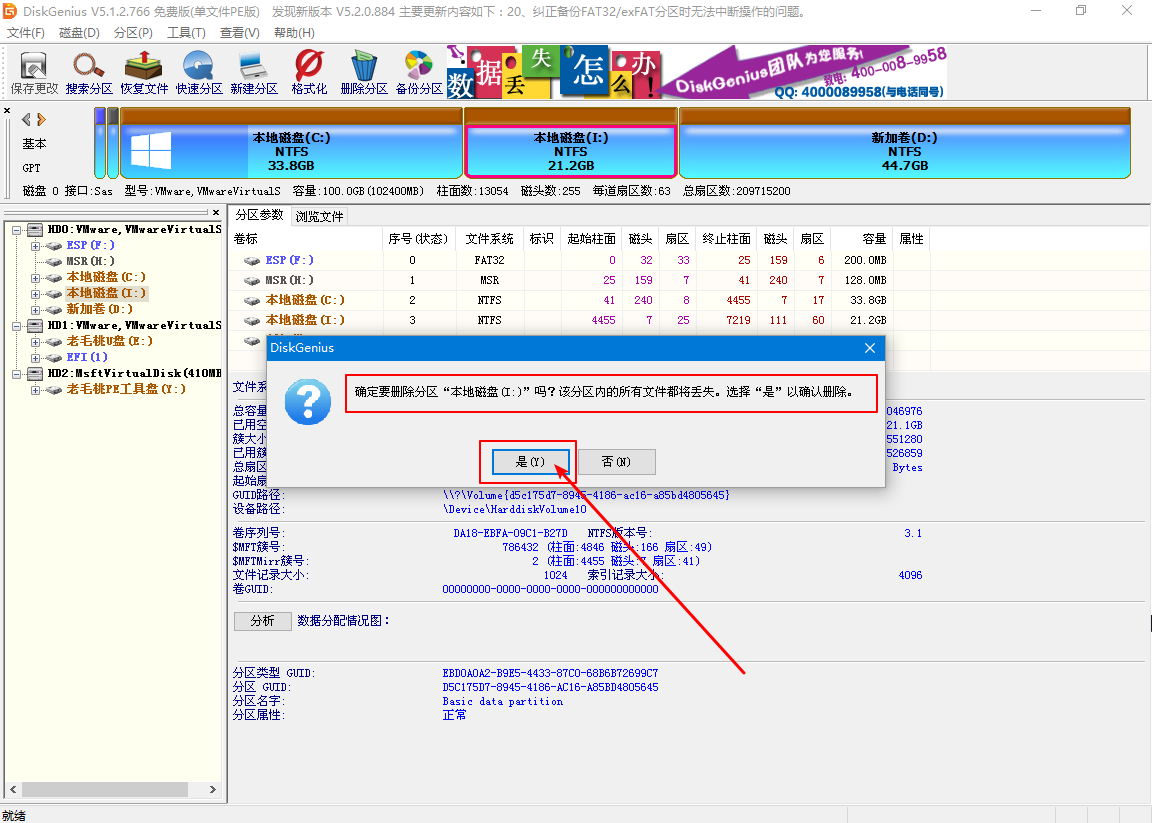
Task: Click the 卷标 column header
Action: (306, 239)
